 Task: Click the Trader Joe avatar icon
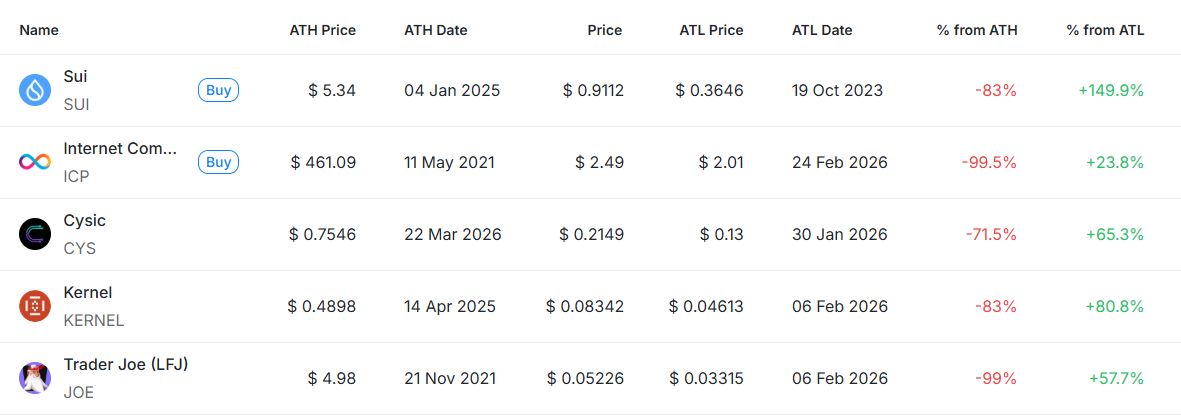tap(35, 379)
